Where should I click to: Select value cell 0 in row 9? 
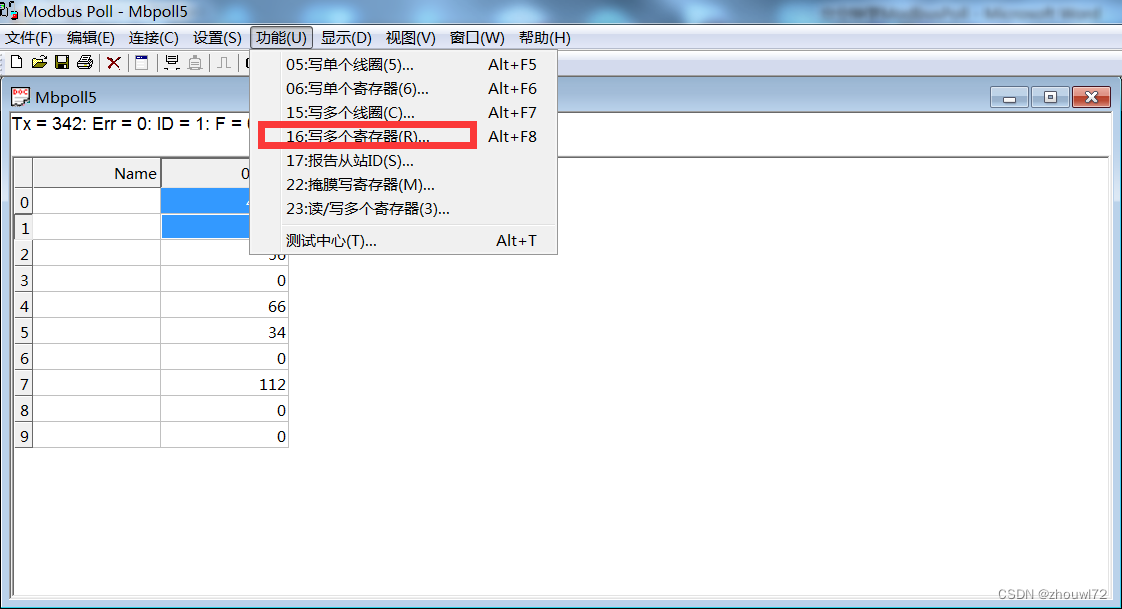click(225, 436)
